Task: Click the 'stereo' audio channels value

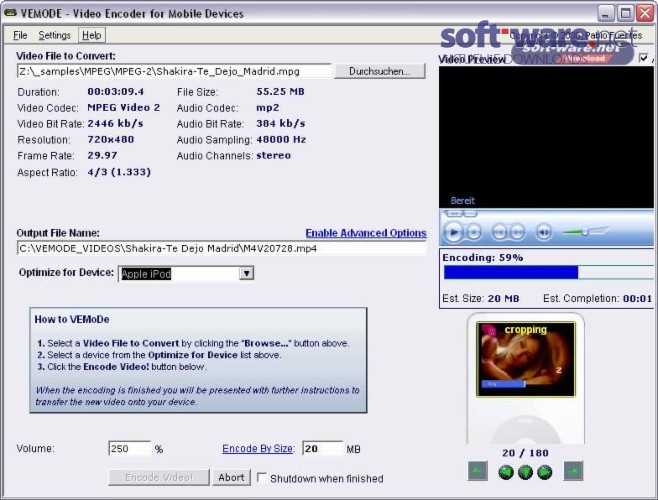Action: [274, 155]
